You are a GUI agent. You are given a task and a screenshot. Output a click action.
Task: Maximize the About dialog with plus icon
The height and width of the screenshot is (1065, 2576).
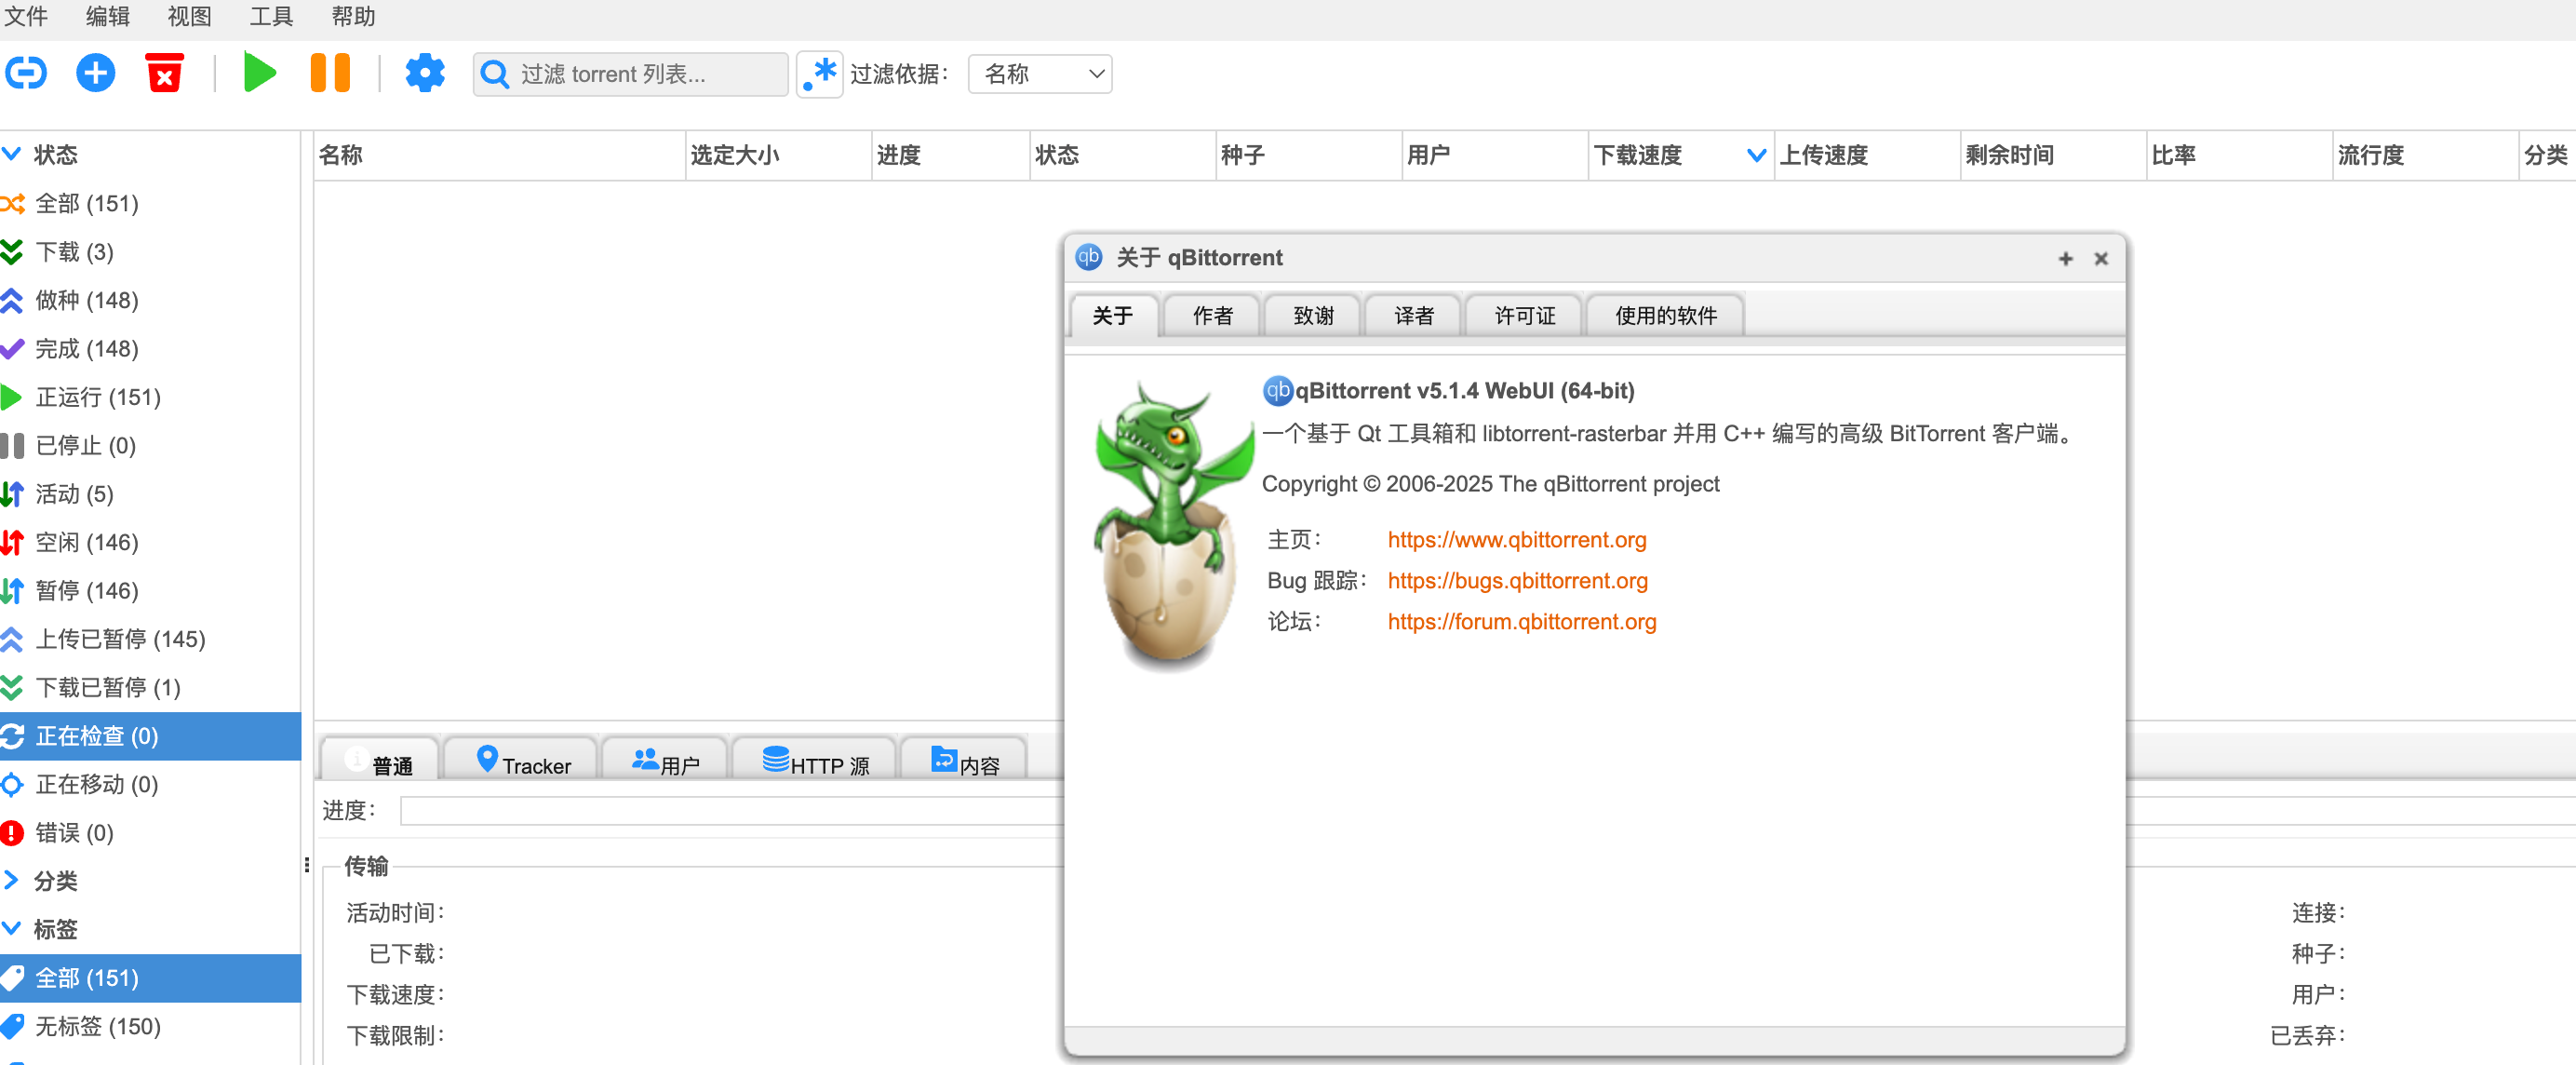(x=2065, y=259)
